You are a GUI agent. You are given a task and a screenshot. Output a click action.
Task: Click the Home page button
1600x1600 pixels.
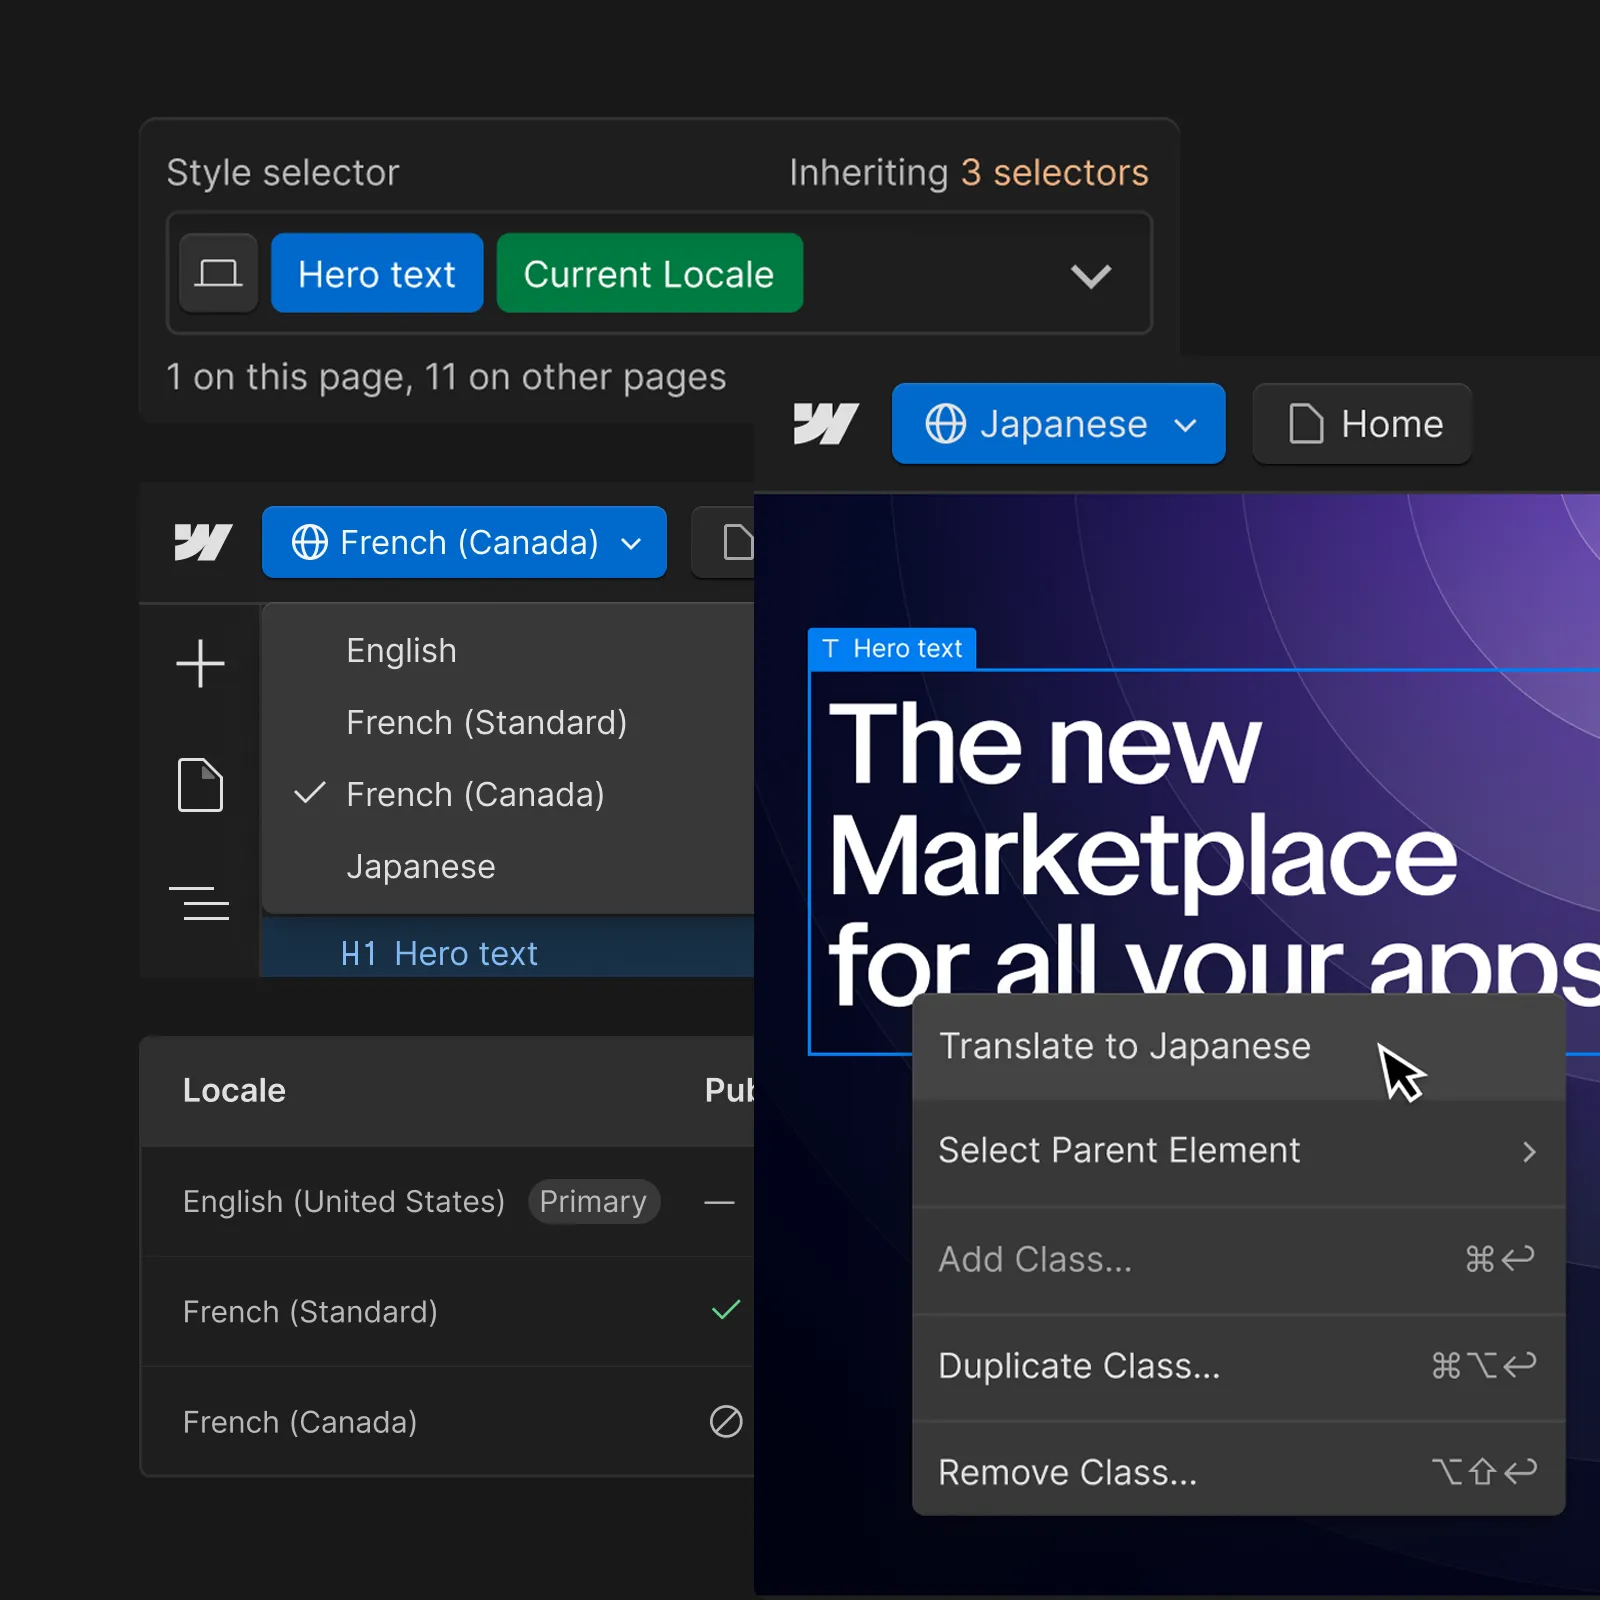click(x=1362, y=423)
